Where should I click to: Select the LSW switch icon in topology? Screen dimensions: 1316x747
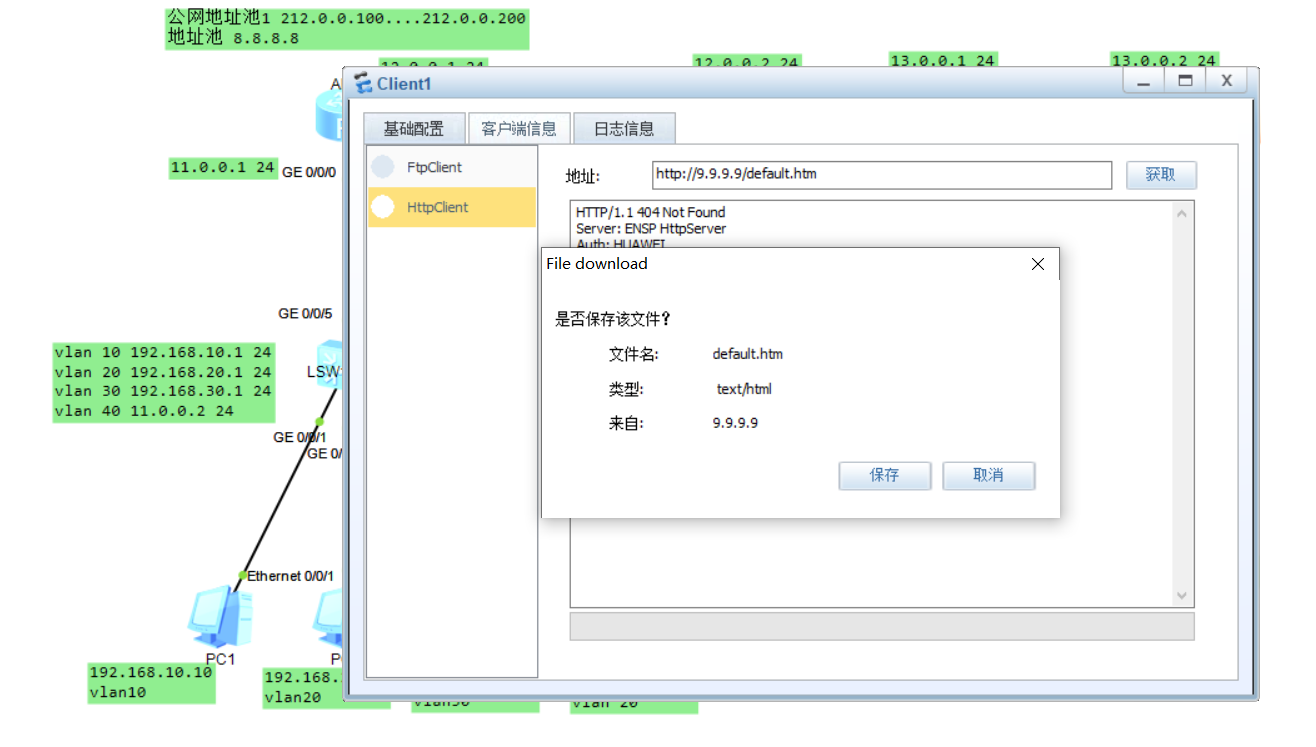(330, 364)
